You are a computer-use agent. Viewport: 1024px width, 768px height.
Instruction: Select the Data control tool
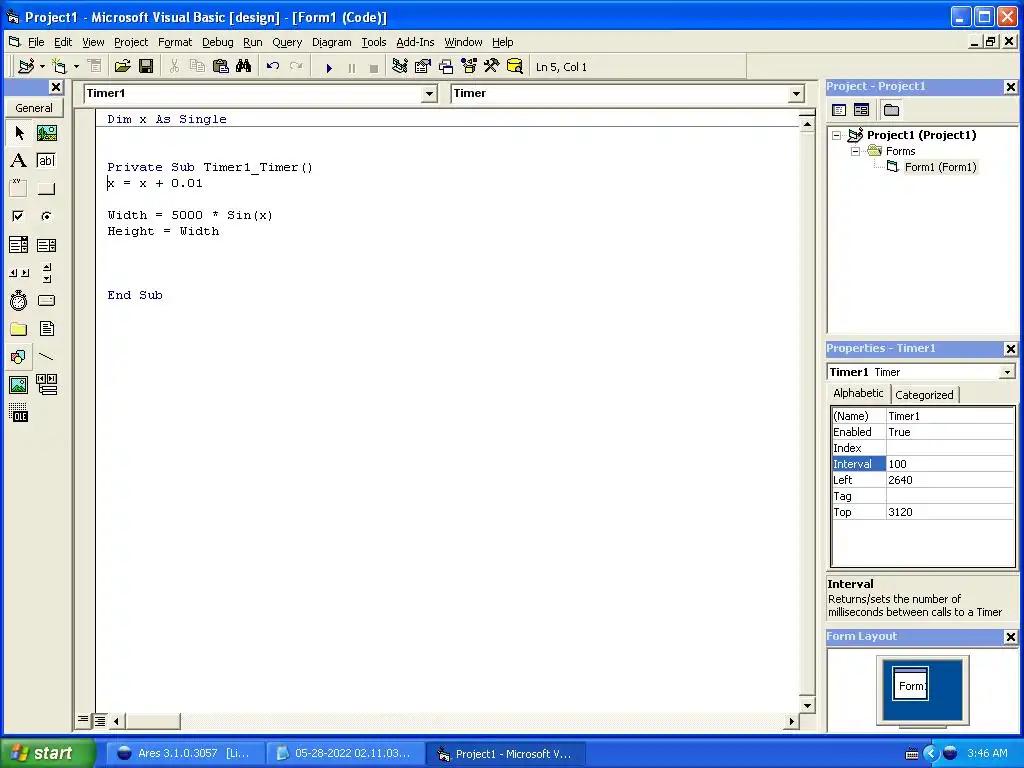tap(46, 385)
